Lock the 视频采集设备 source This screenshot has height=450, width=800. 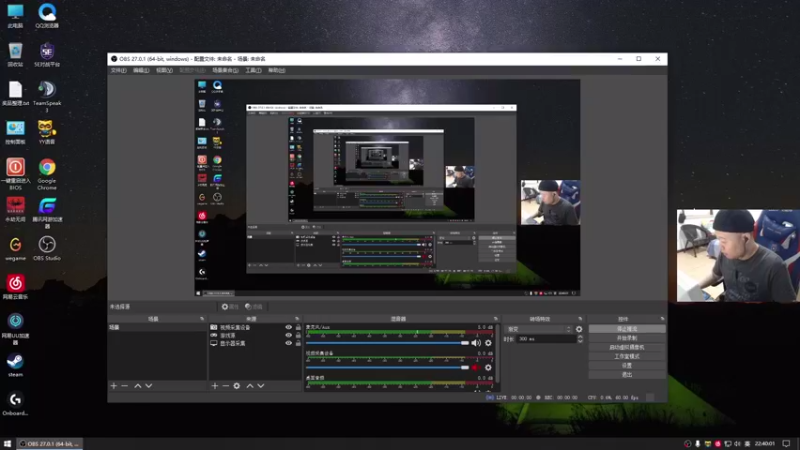tap(298, 328)
